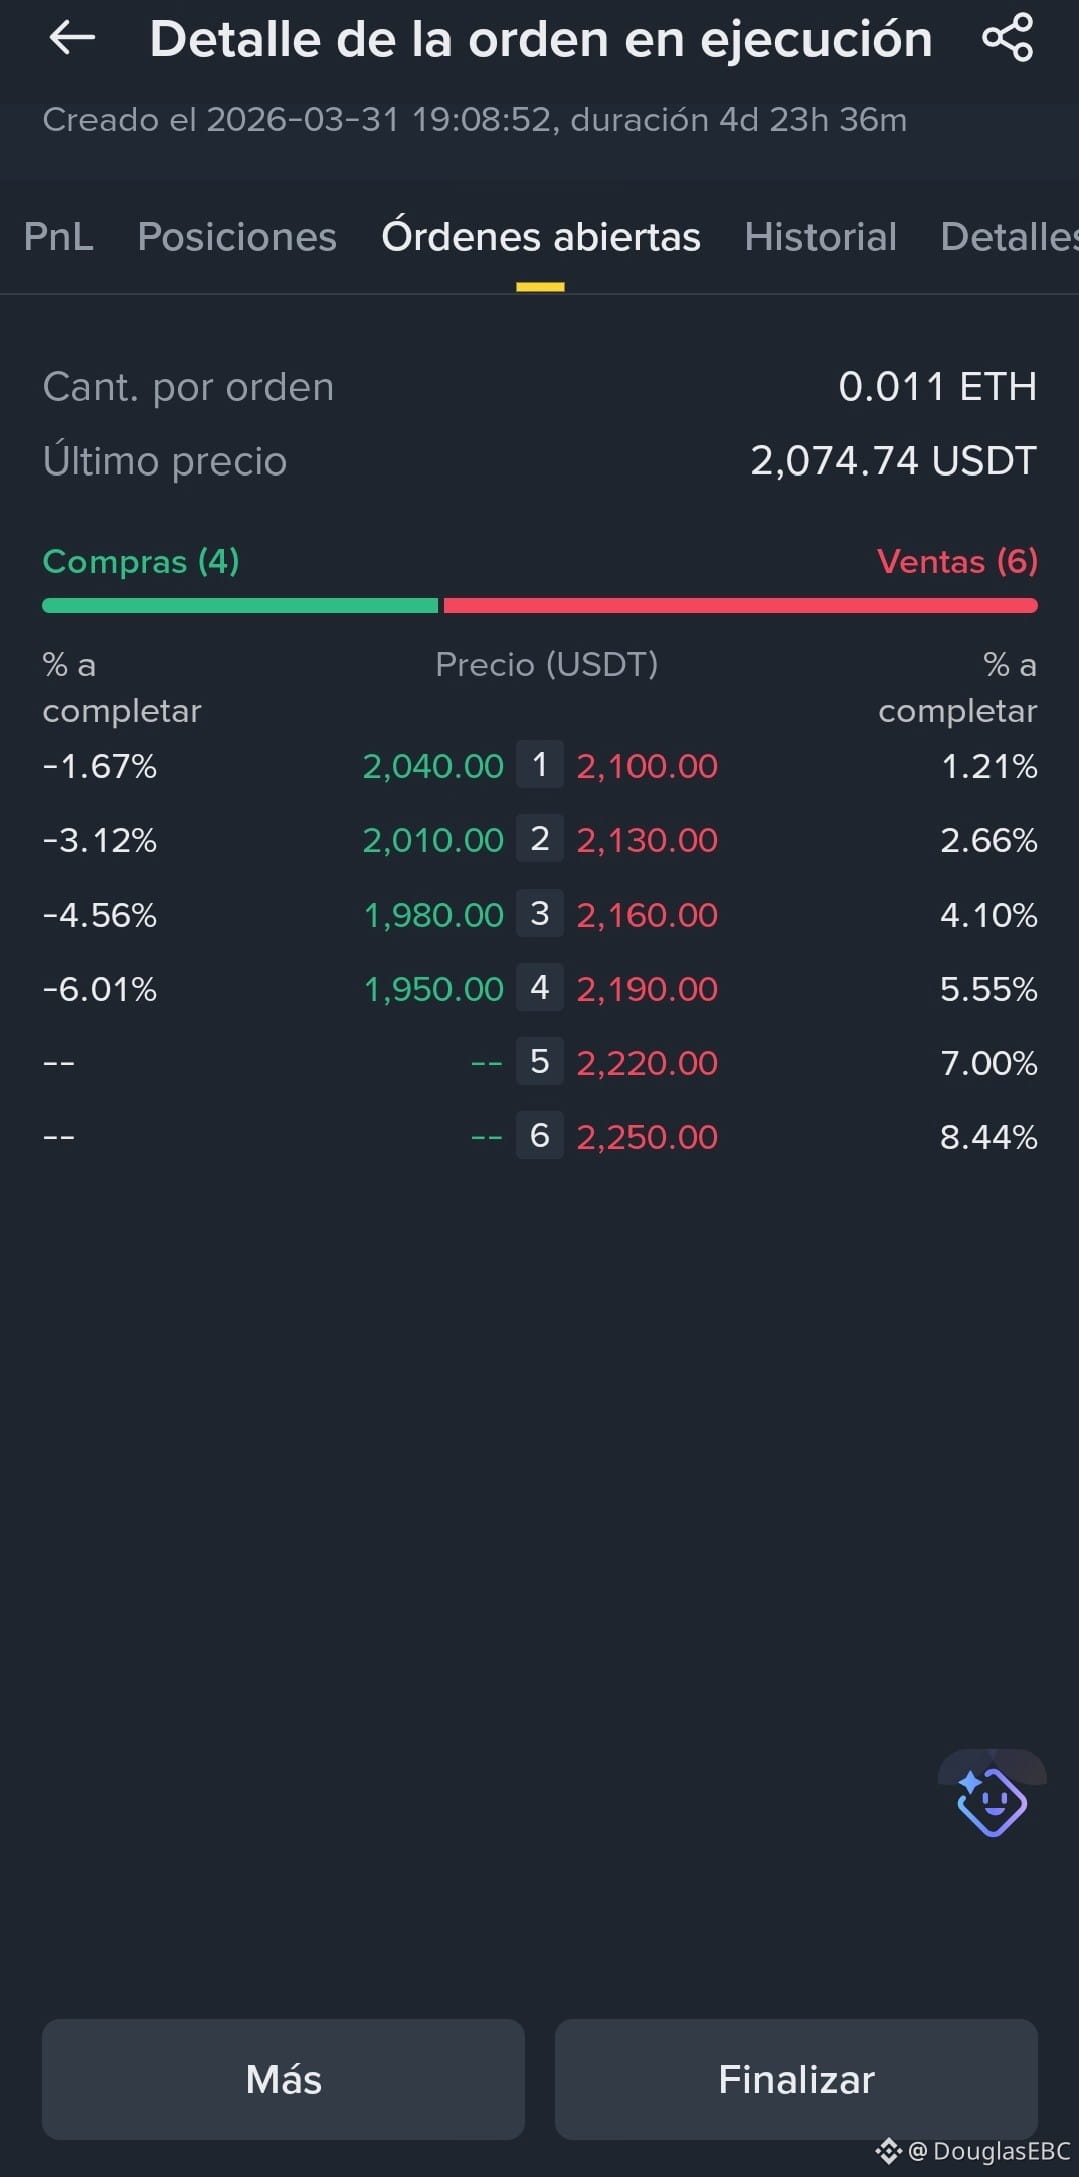Switch to the Historial tab

[x=820, y=237]
